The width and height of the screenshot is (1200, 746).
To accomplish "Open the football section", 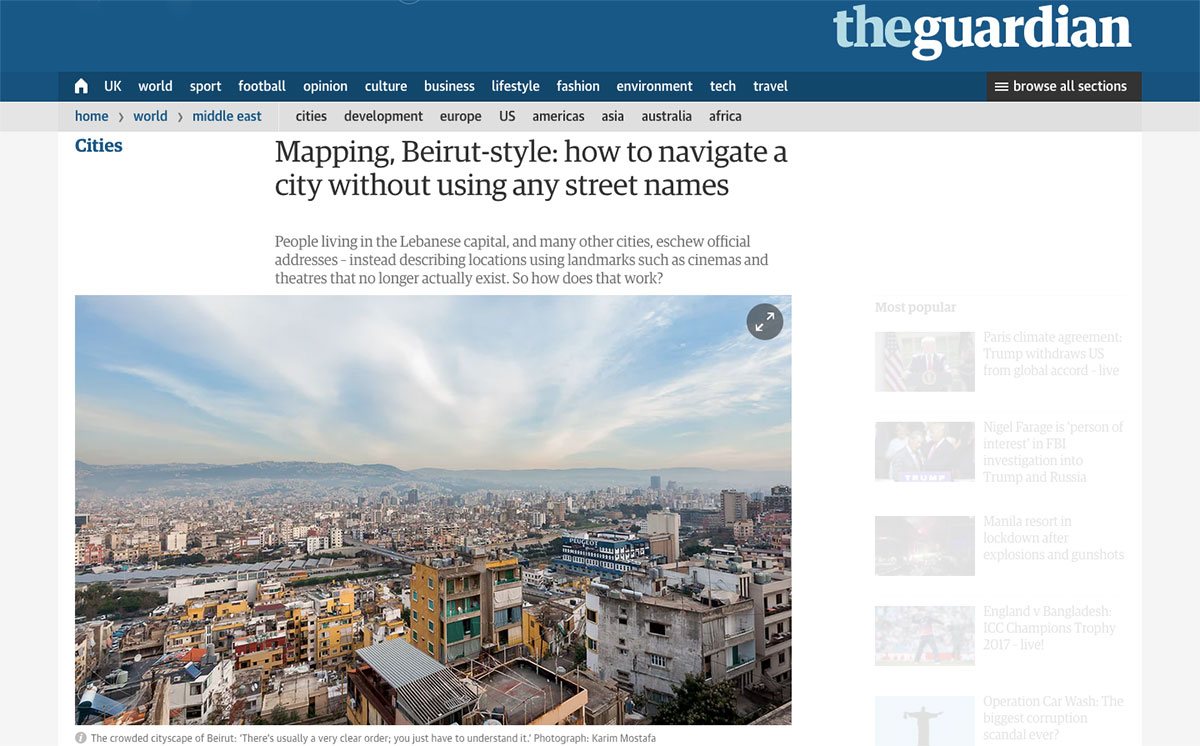I will pos(262,86).
